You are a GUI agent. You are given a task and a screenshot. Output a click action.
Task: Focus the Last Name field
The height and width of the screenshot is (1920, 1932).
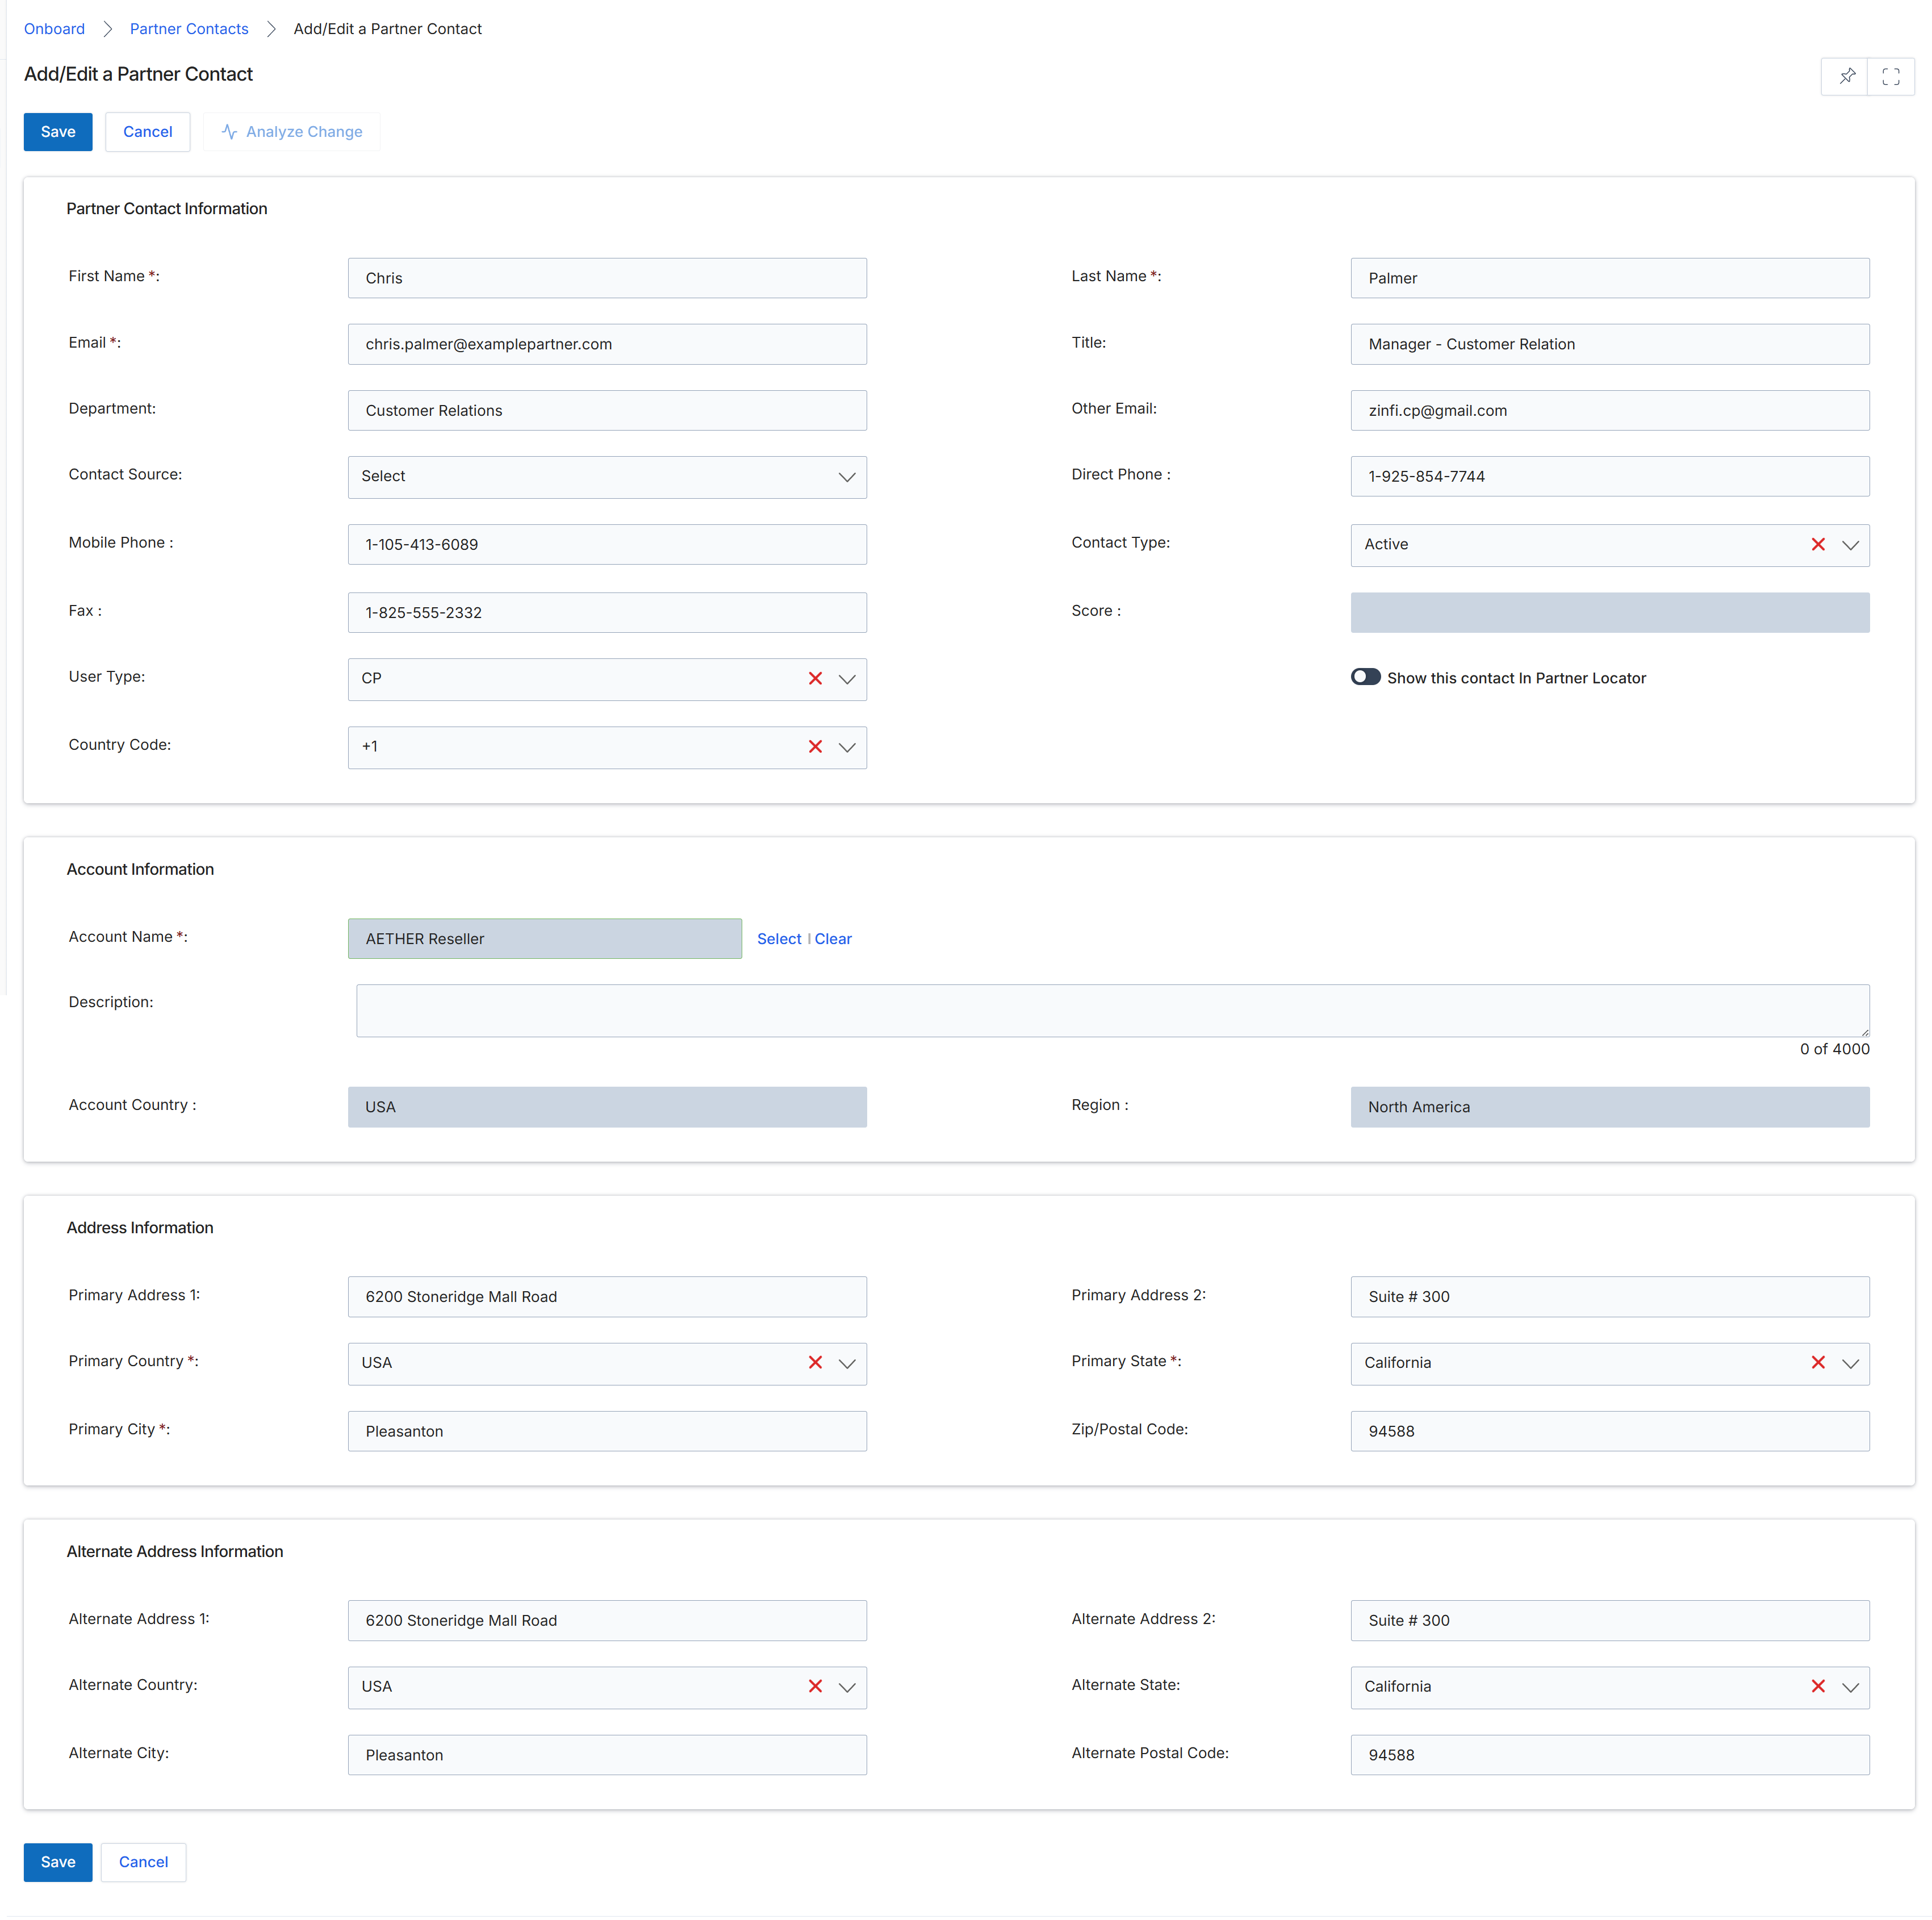pyautogui.click(x=1610, y=278)
